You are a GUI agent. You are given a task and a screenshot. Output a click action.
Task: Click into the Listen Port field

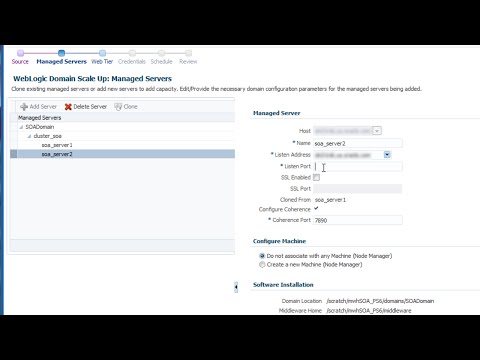pyautogui.click(x=357, y=166)
